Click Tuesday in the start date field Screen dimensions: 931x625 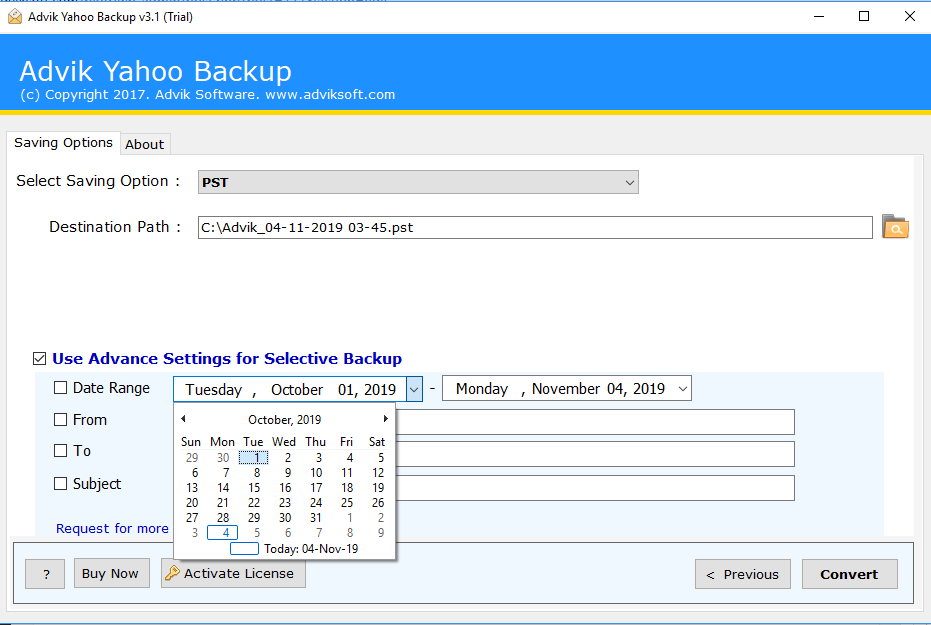click(x=214, y=390)
